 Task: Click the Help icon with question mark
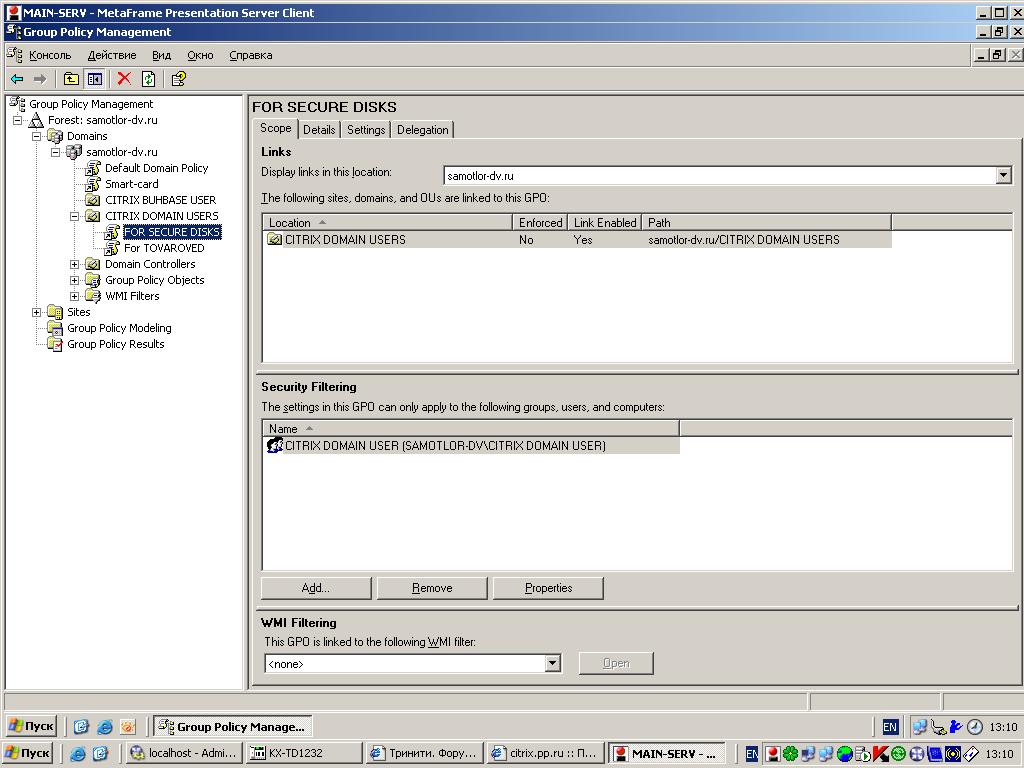tap(178, 79)
